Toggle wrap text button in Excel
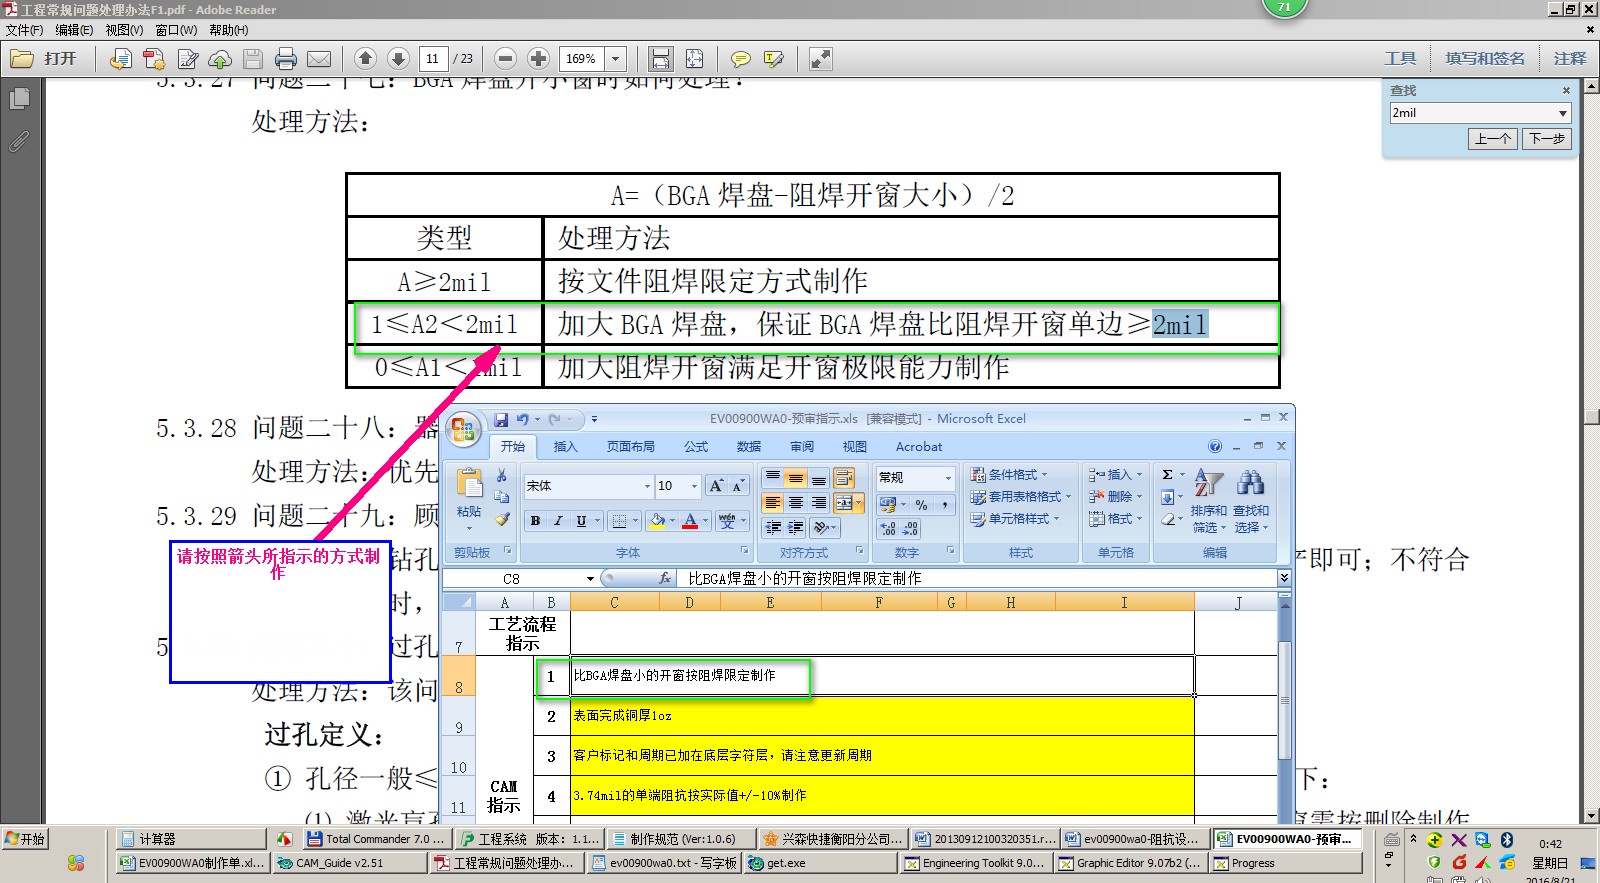 click(843, 478)
